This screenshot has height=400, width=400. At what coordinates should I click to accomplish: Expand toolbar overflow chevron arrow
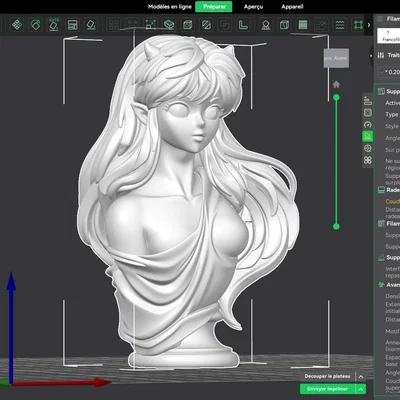(x=369, y=25)
